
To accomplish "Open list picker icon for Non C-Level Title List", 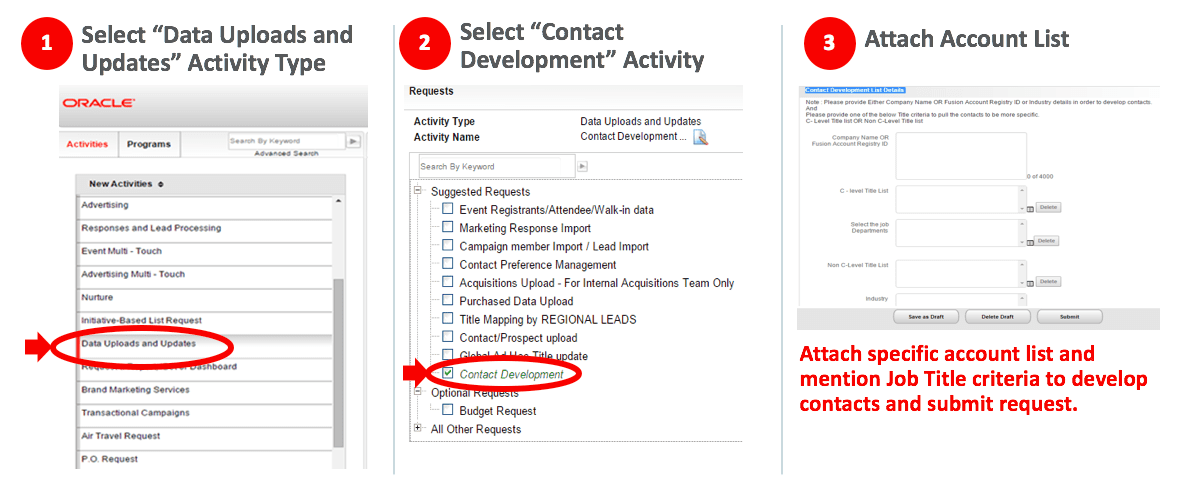I will coord(1029,283).
